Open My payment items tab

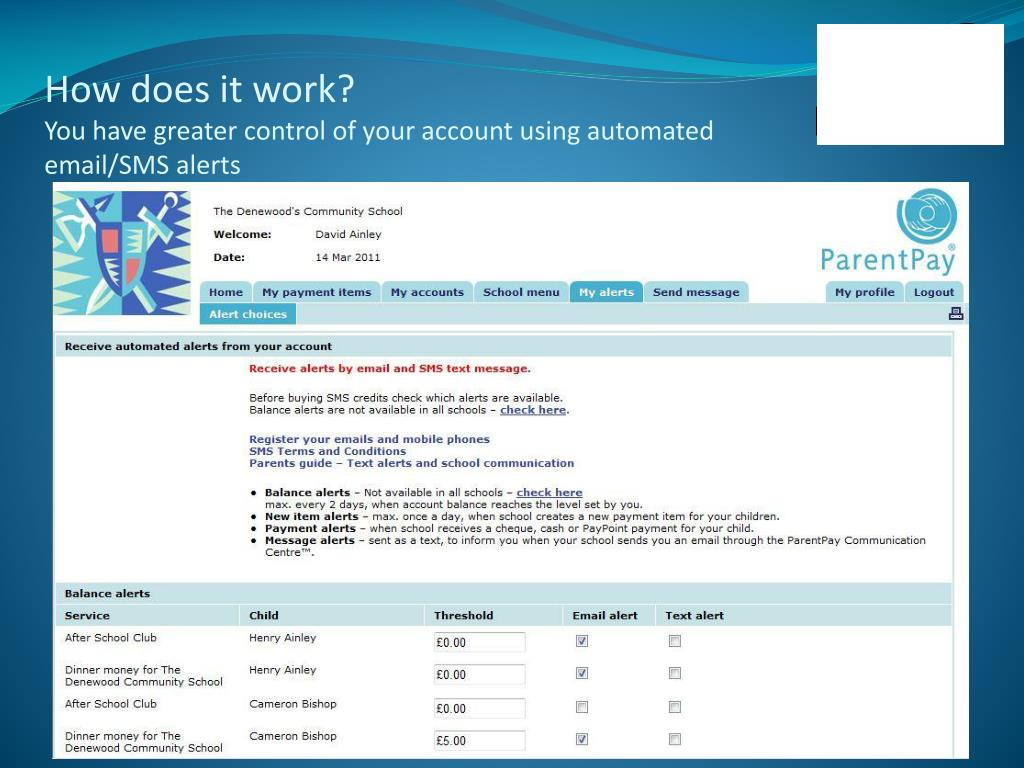click(x=317, y=292)
